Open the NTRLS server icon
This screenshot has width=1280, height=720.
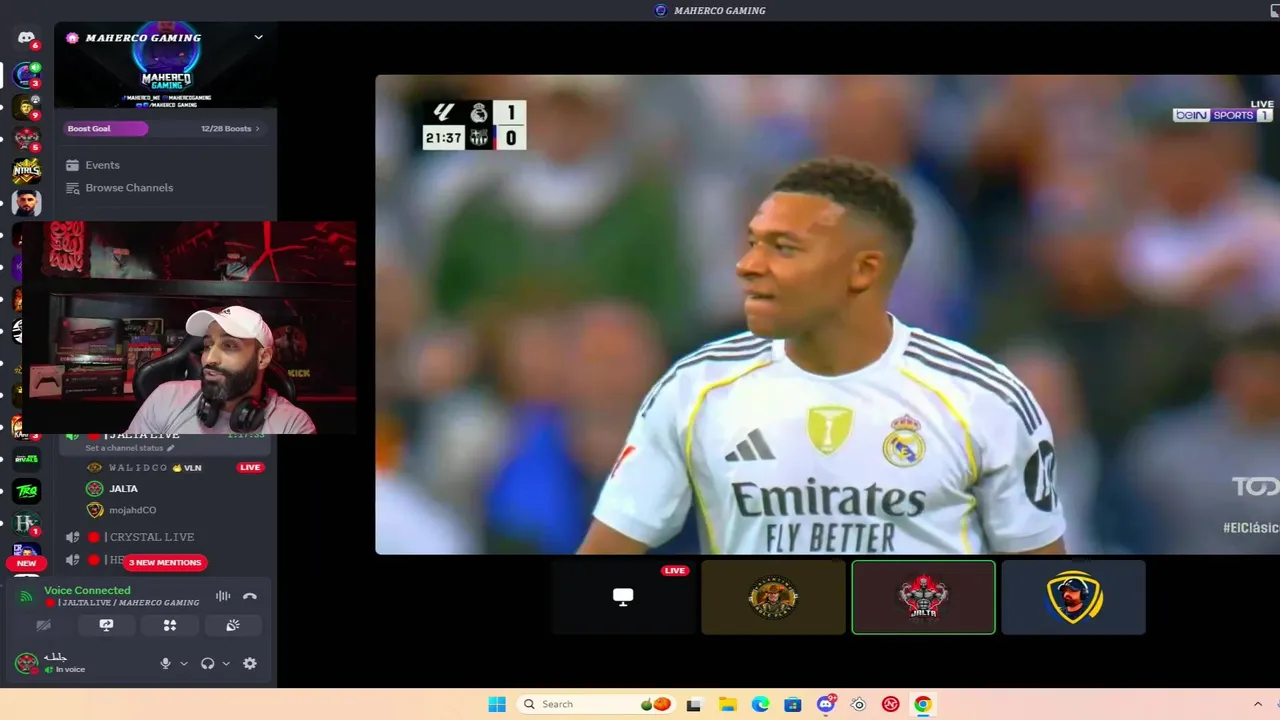27,171
